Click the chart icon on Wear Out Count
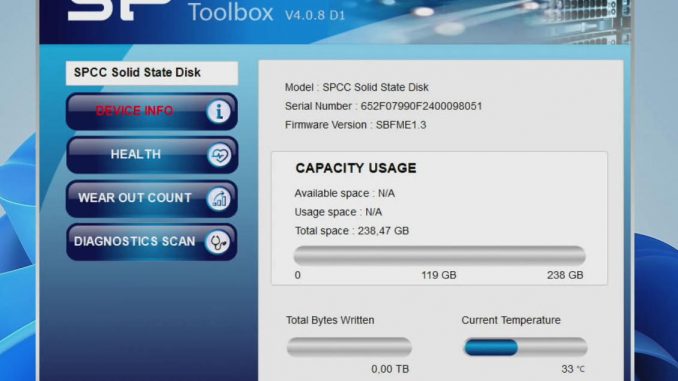Image resolution: width=678 pixels, height=381 pixels. (218, 199)
